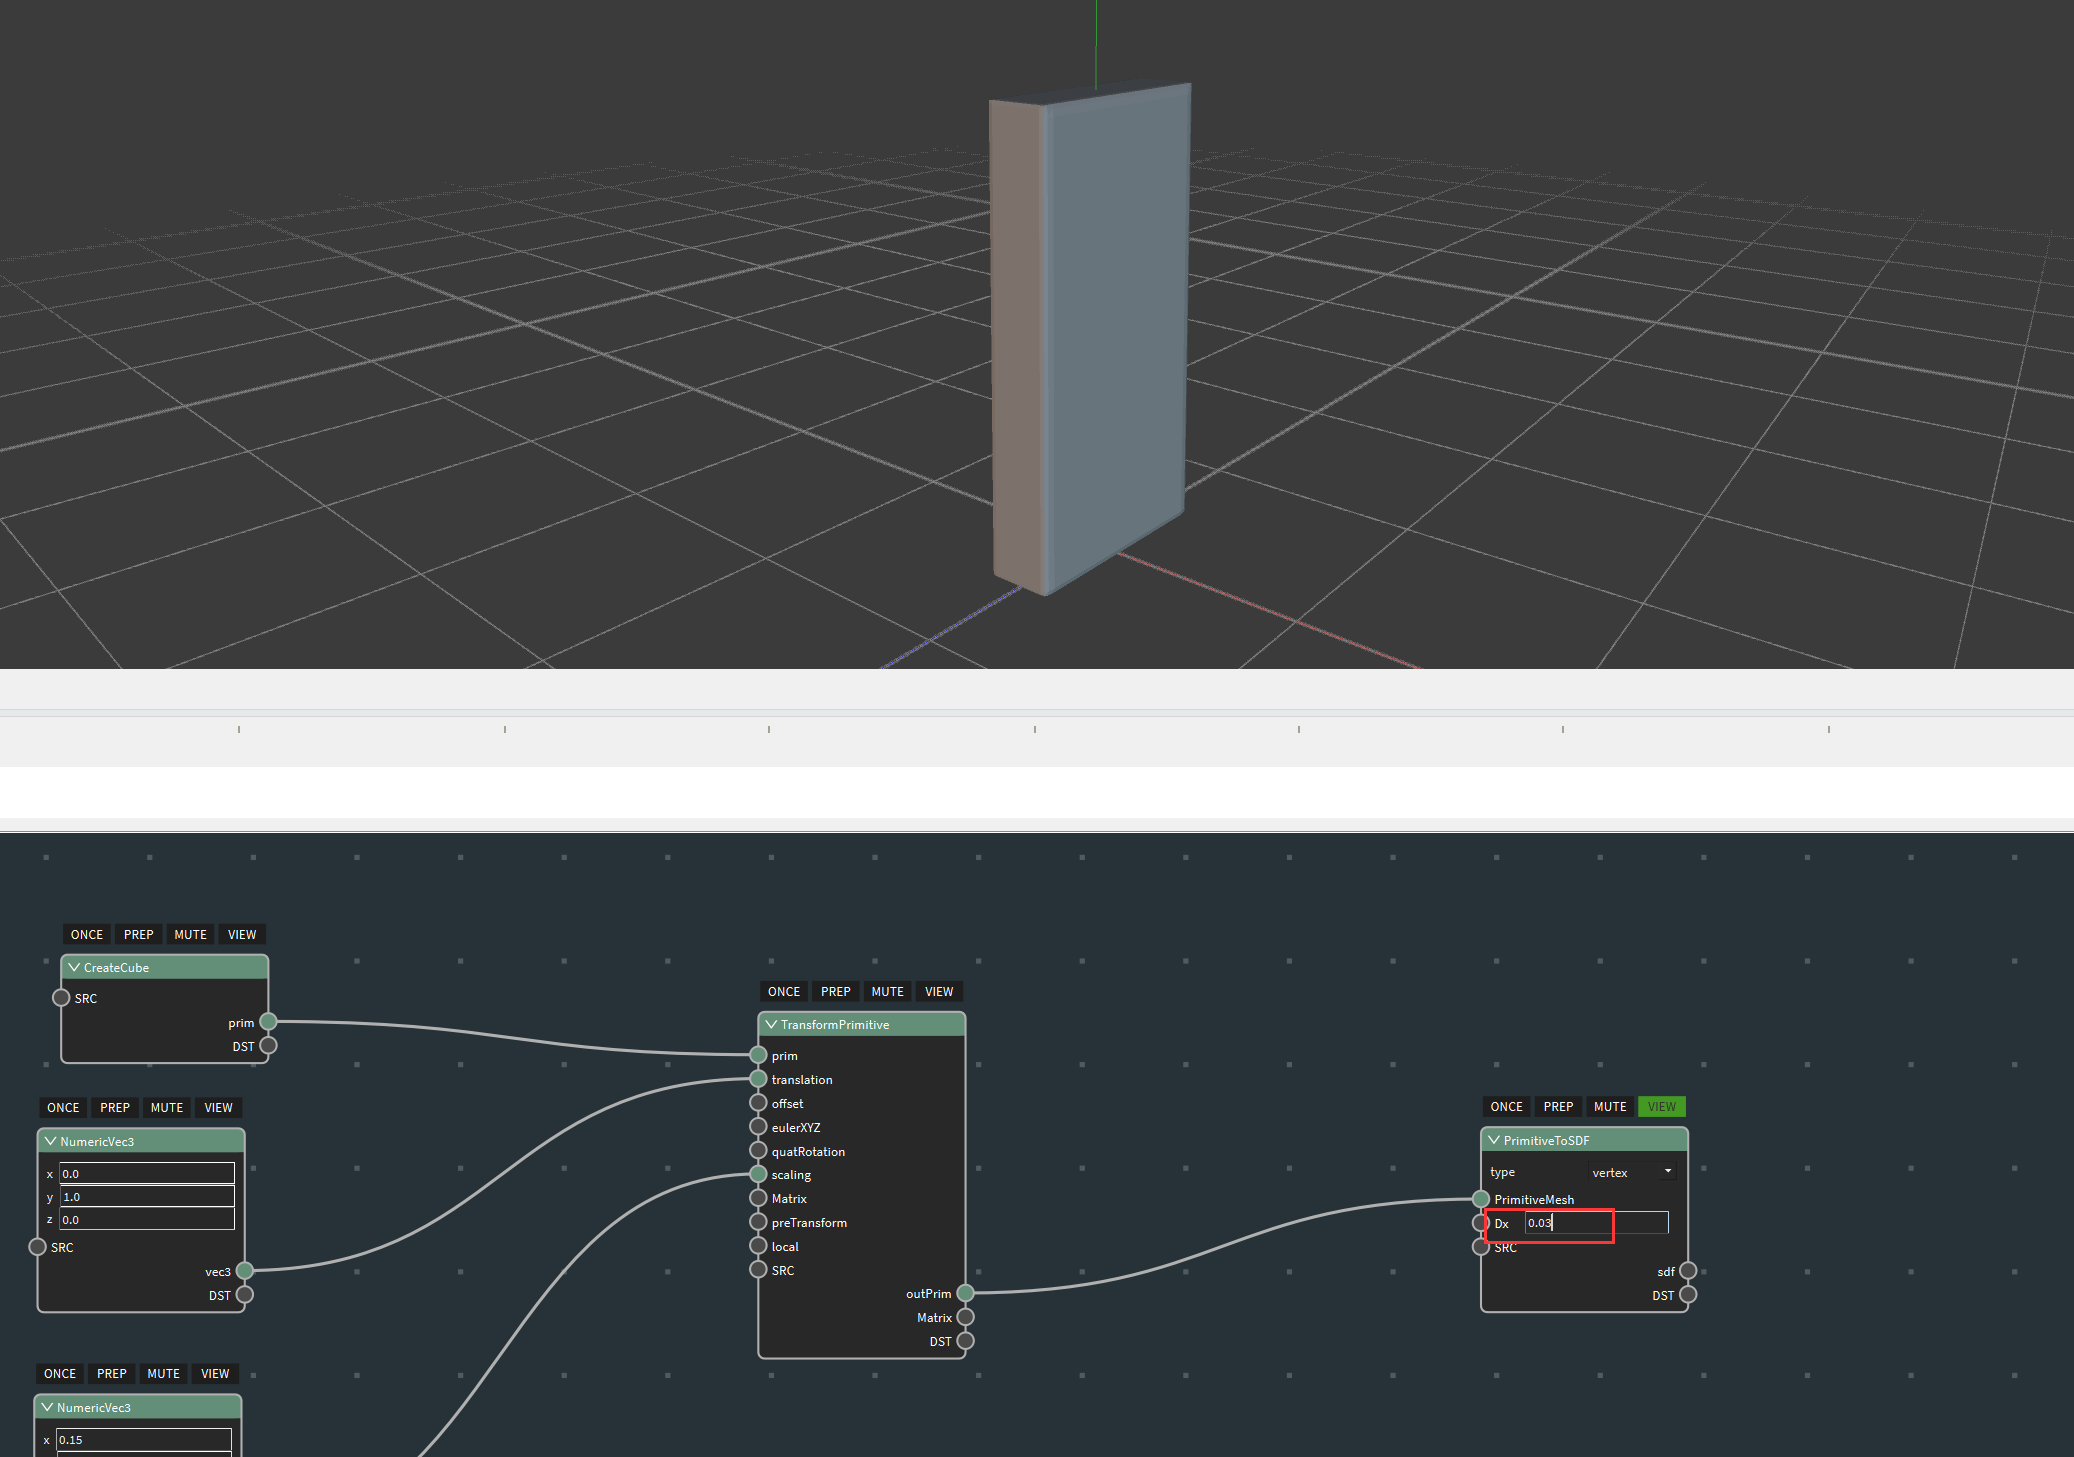The image size is (2074, 1457).
Task: Click PrimitiveToSDF DST output socket
Action: [x=1688, y=1295]
